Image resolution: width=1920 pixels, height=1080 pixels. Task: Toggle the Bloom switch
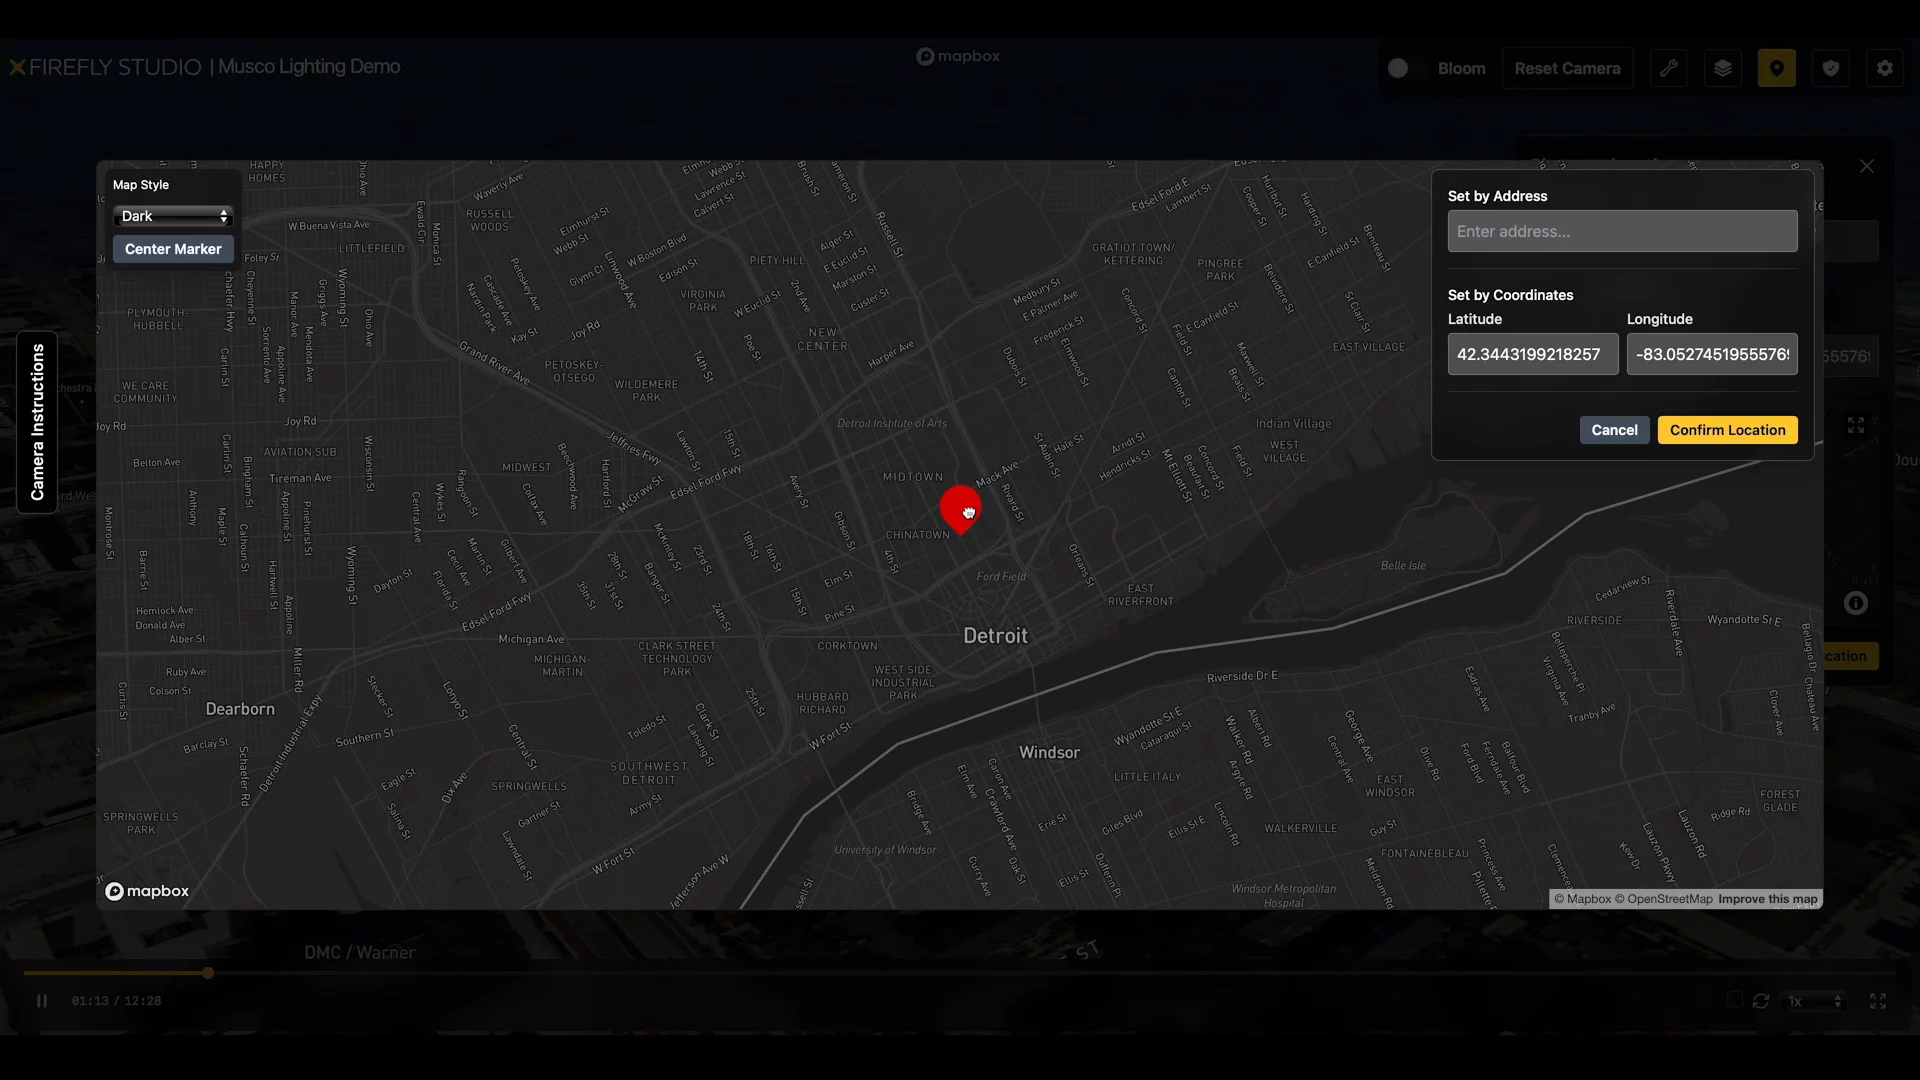point(1405,68)
